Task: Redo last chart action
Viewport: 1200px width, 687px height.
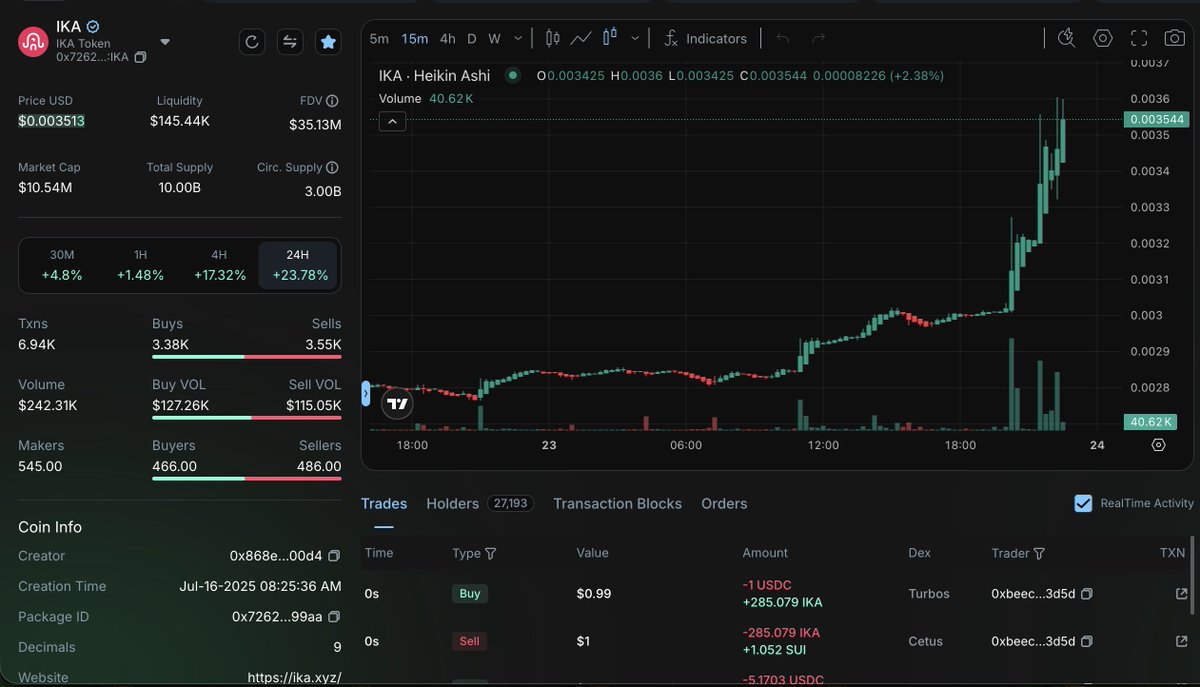Action: [x=819, y=38]
